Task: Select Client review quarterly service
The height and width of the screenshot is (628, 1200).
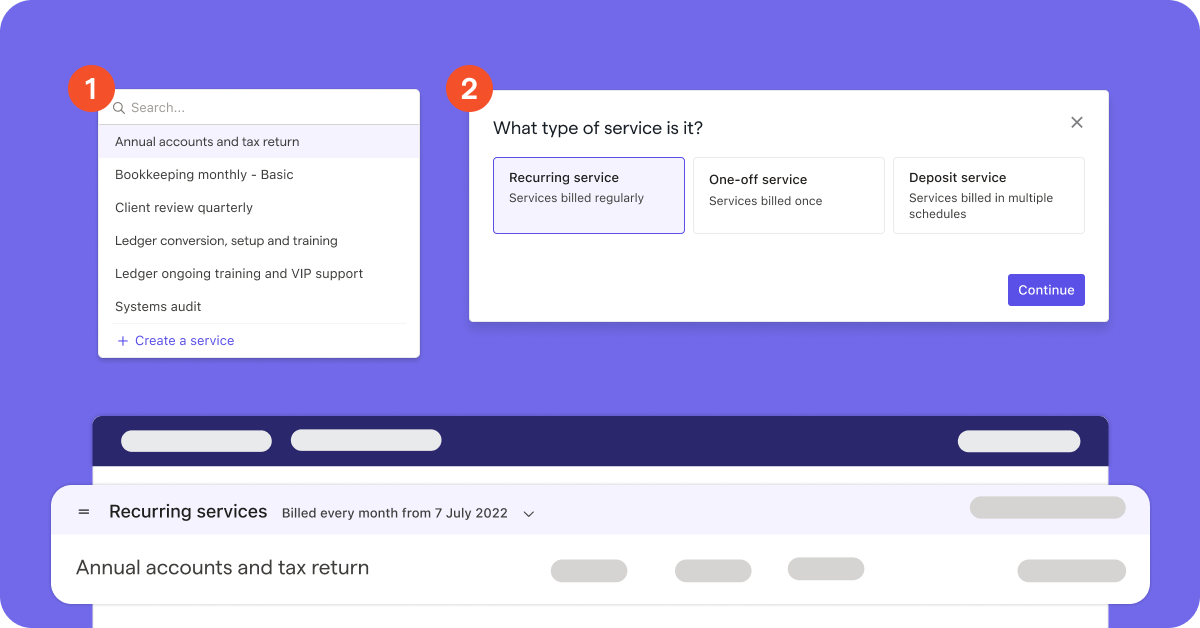Action: pyautogui.click(x=184, y=208)
